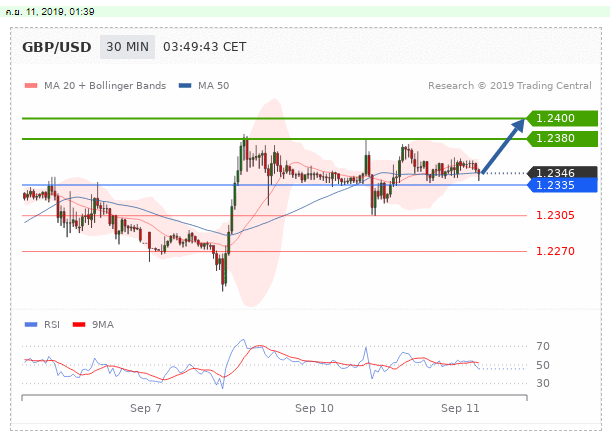The image size is (610, 438).
Task: Click the GBP/USD pair title
Action: click(56, 47)
